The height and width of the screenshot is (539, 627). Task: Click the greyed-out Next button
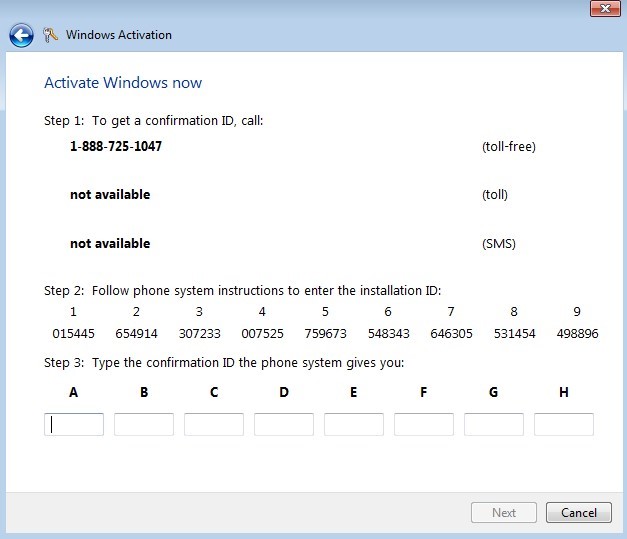[504, 513]
